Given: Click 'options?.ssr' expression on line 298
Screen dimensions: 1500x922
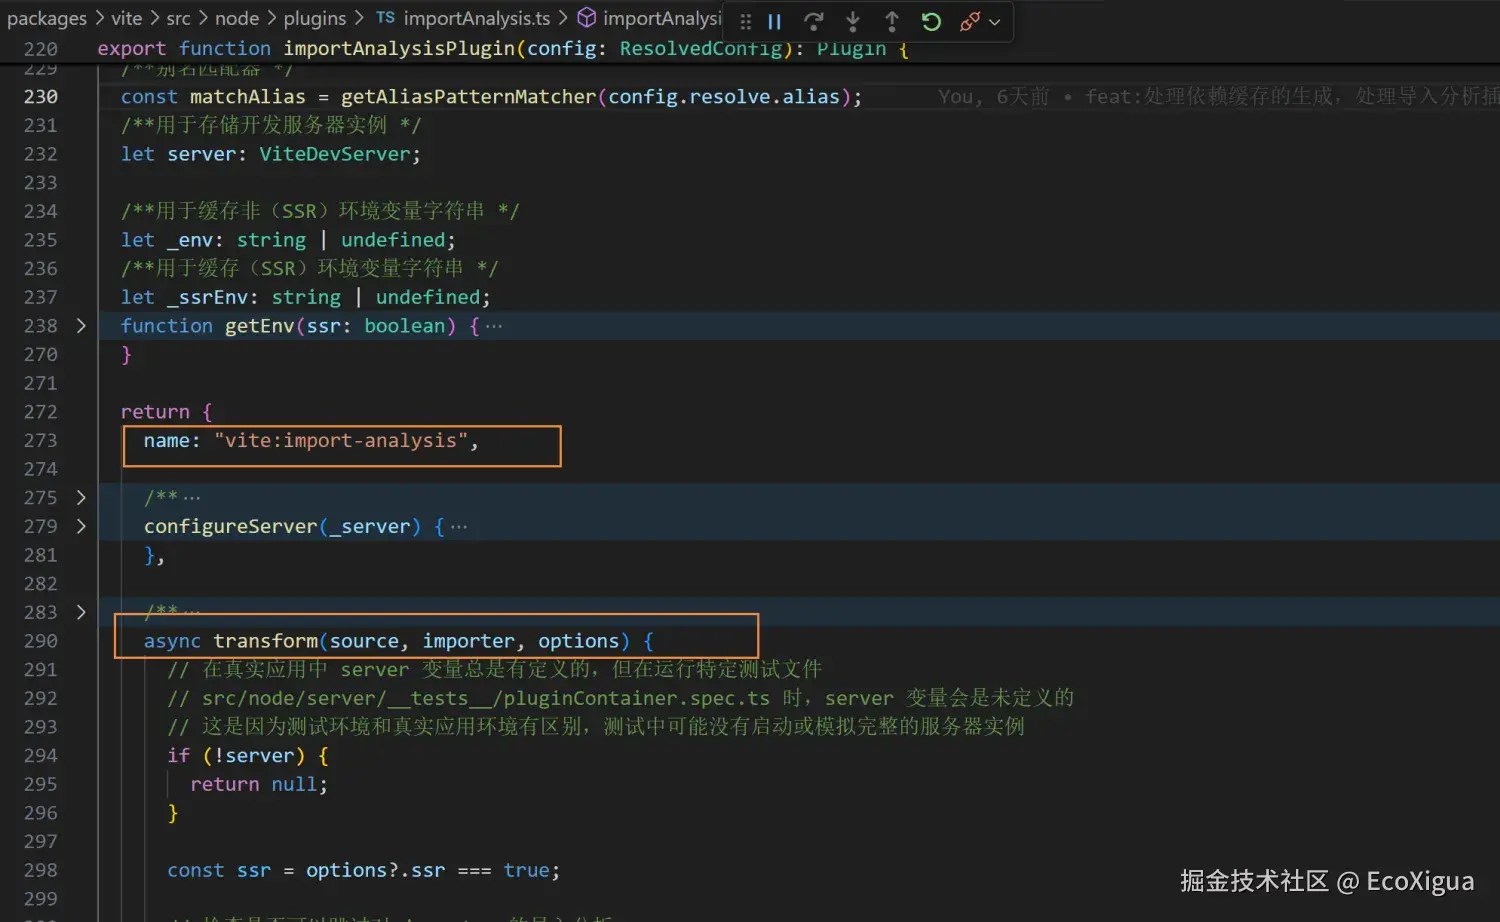Looking at the screenshot, I should [376, 871].
